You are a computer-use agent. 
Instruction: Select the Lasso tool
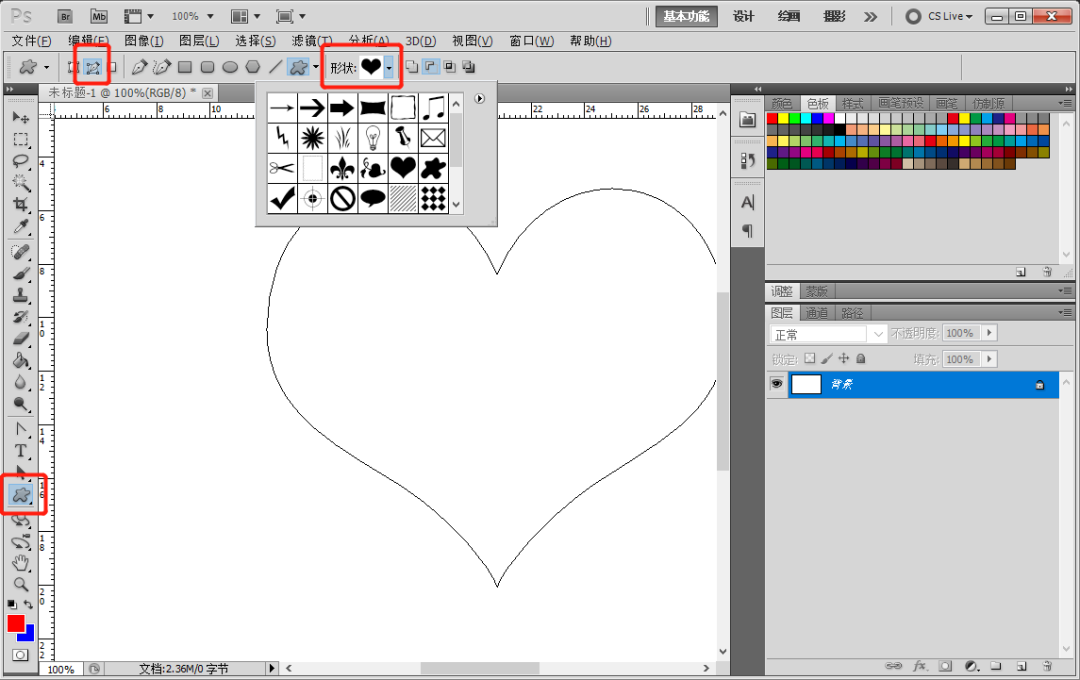(x=21, y=161)
